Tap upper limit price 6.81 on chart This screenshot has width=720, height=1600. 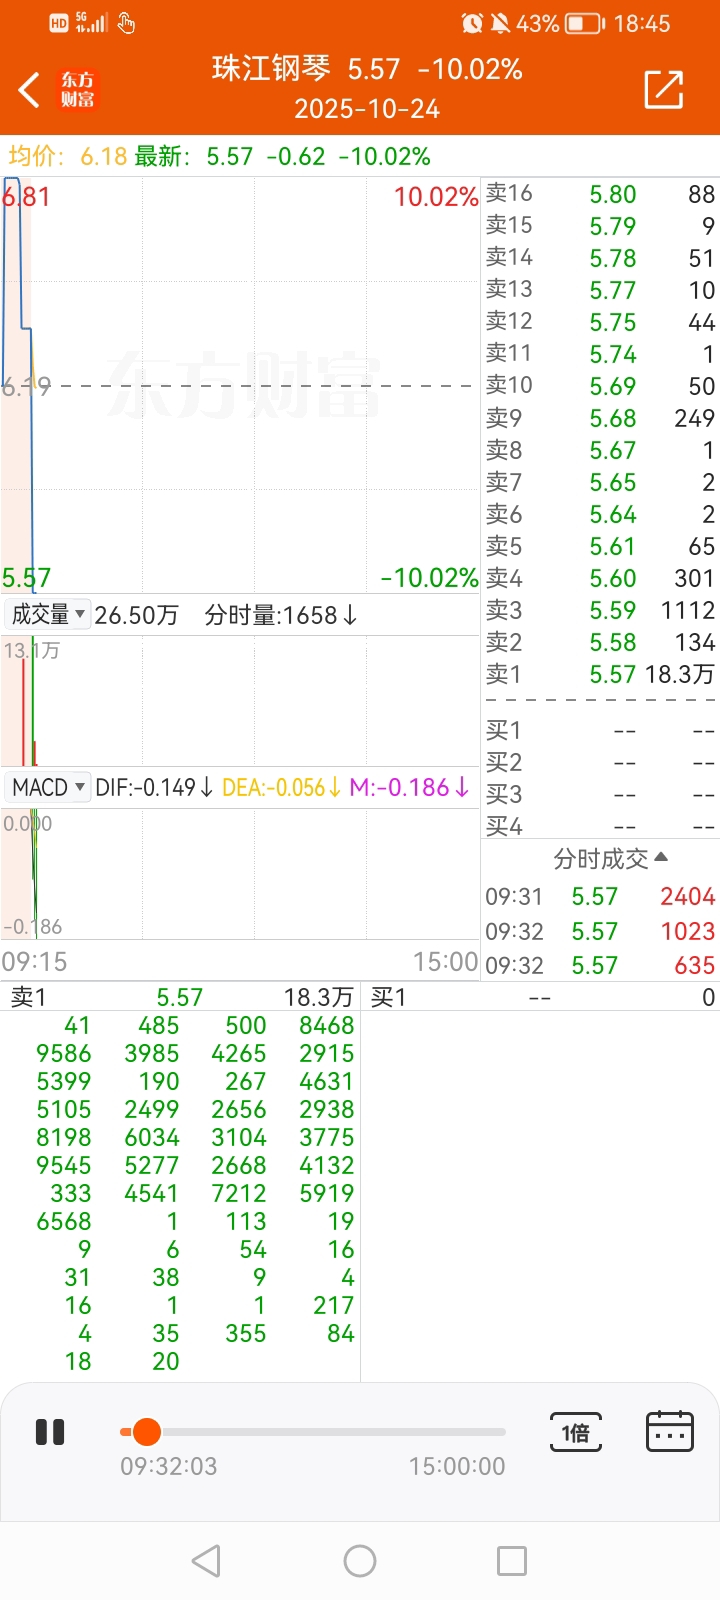point(26,196)
